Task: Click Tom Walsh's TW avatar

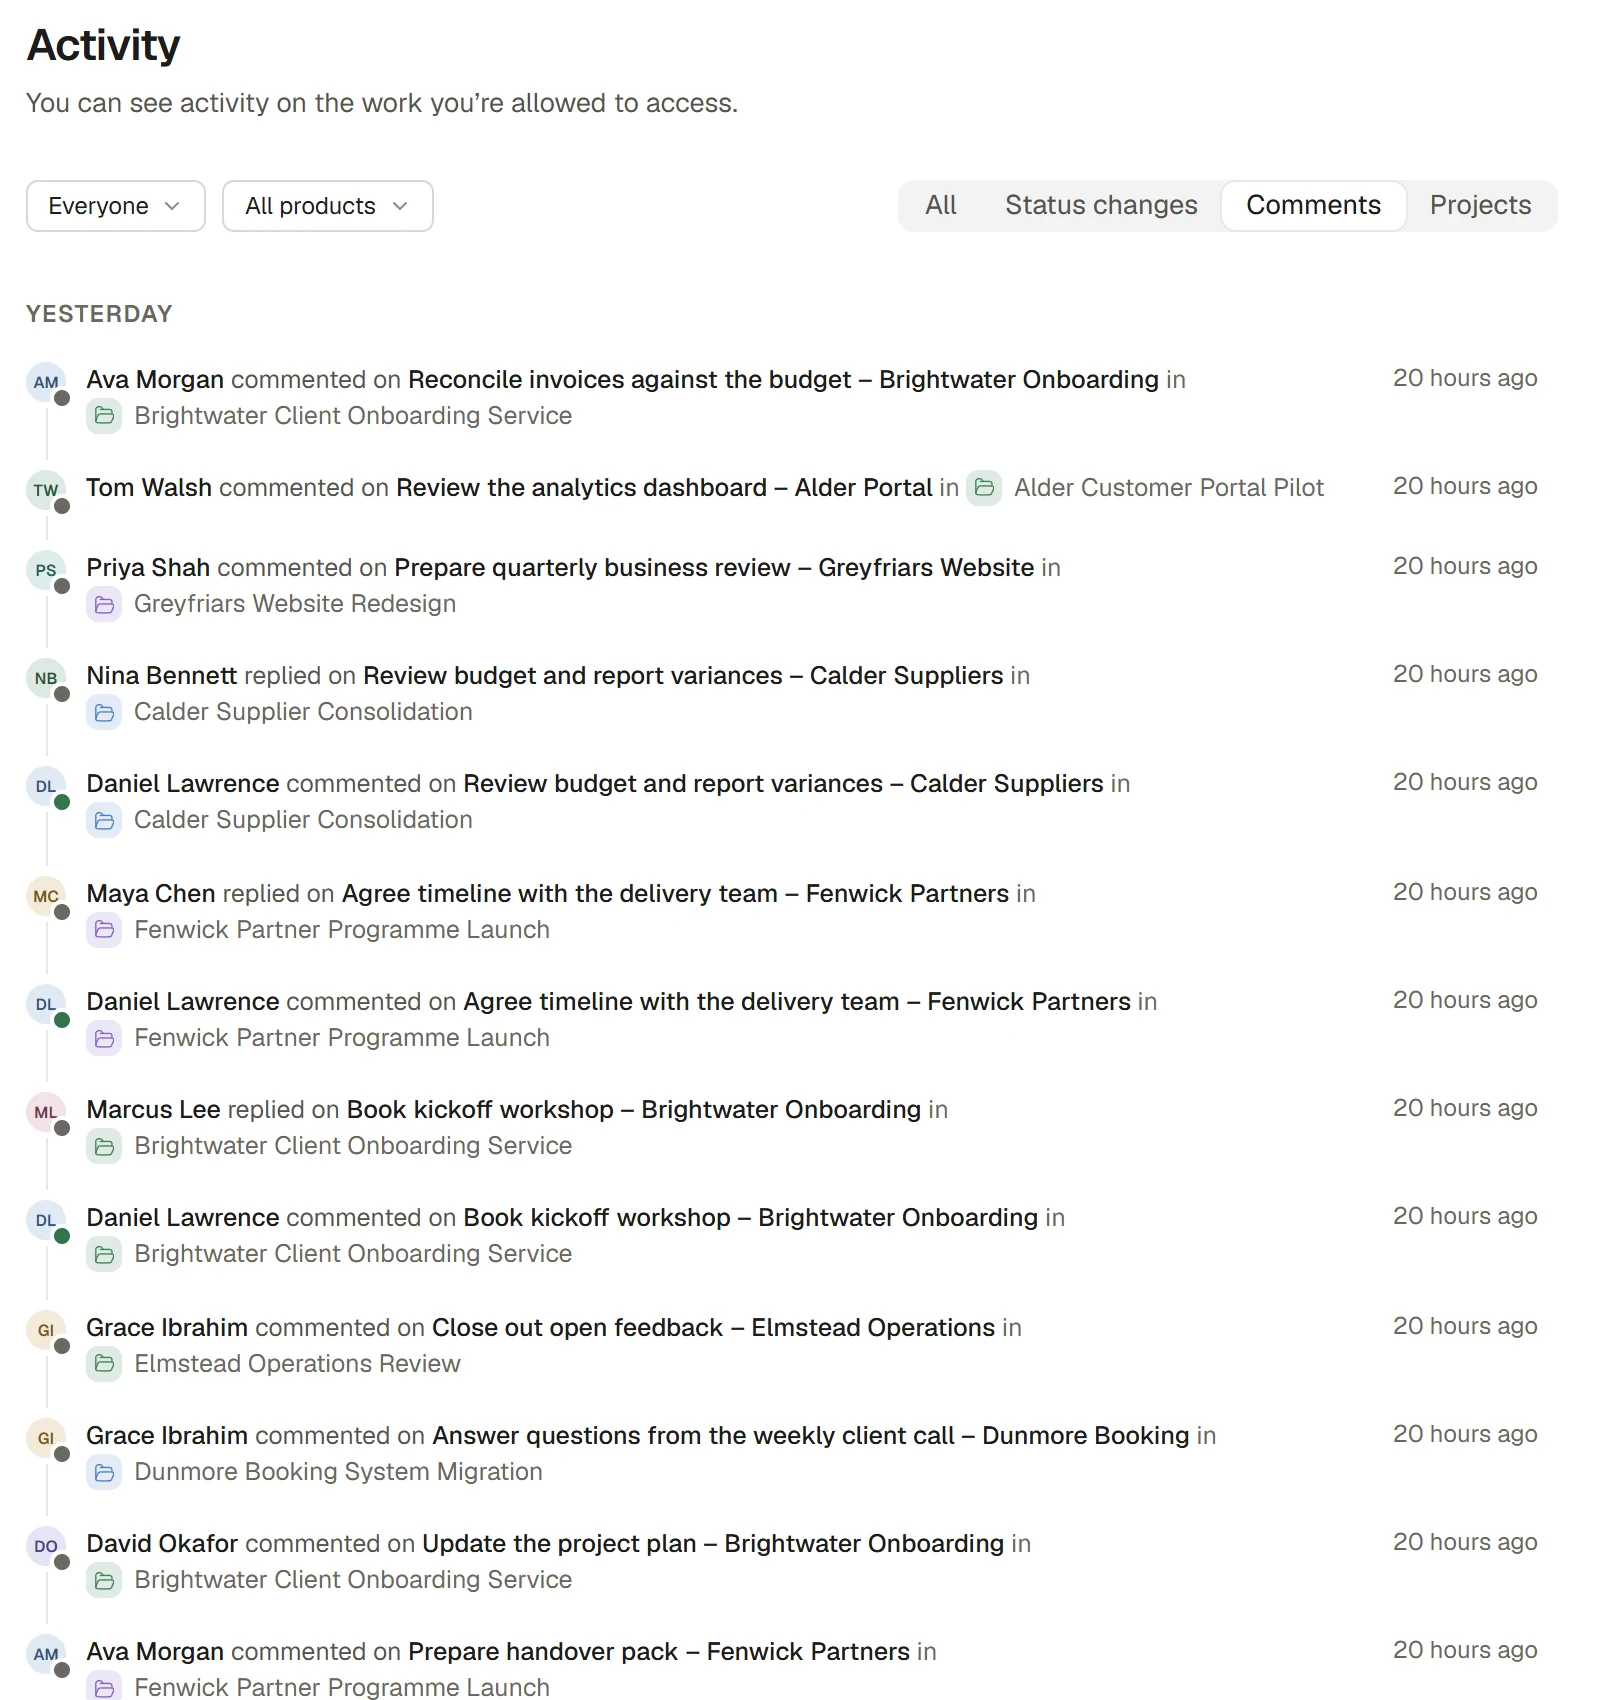Action: coord(46,490)
